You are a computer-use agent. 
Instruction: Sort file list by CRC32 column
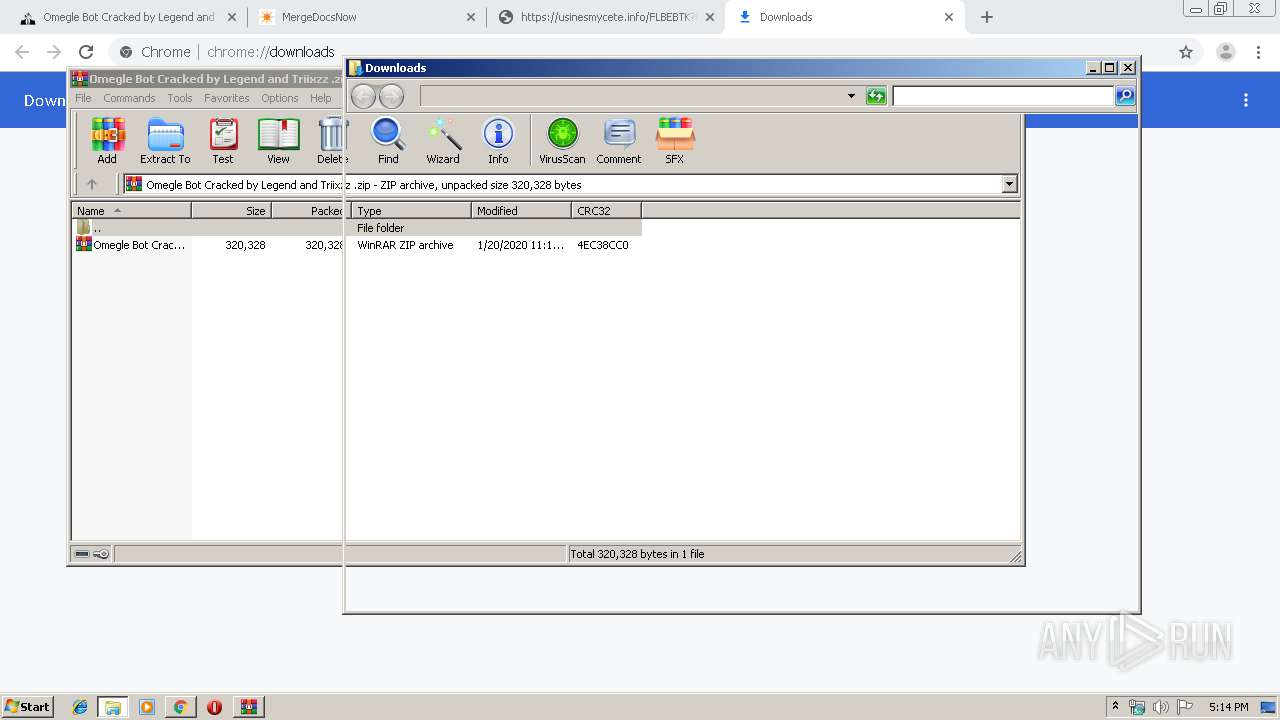tap(606, 210)
